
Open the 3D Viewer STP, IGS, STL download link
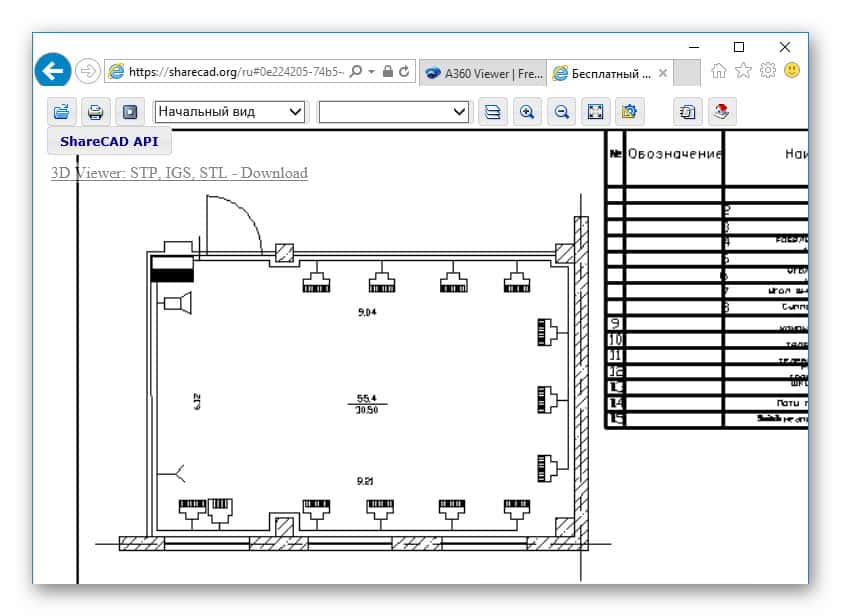pos(179,173)
